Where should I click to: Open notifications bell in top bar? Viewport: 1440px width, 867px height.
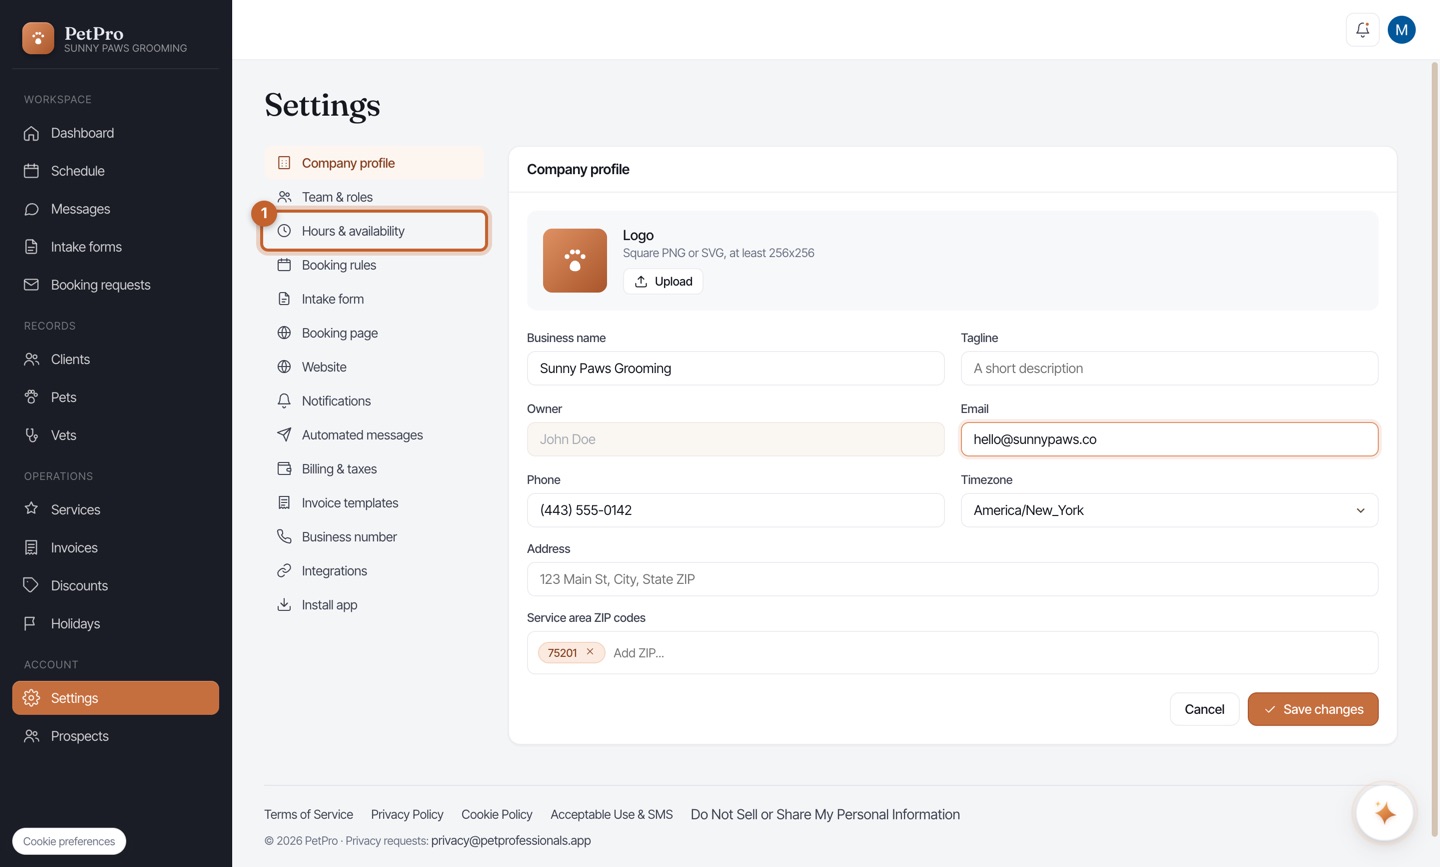click(1362, 30)
